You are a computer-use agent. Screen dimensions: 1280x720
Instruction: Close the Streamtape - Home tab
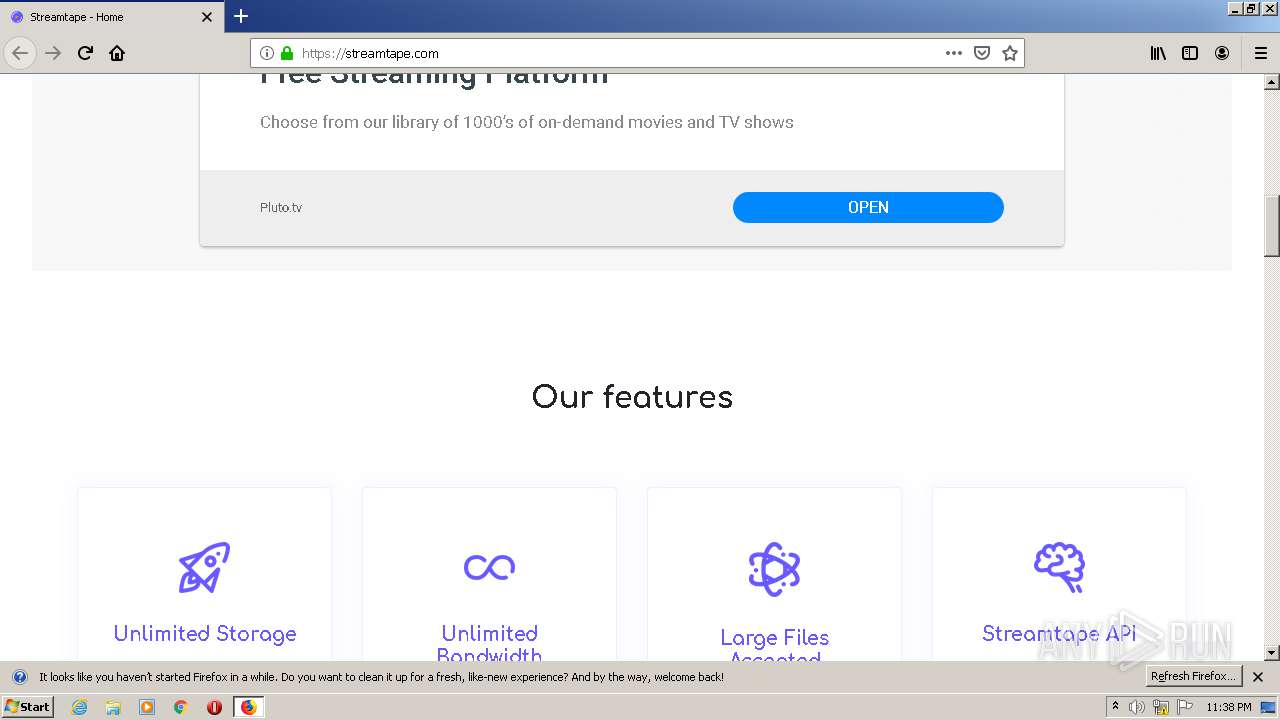click(x=207, y=17)
